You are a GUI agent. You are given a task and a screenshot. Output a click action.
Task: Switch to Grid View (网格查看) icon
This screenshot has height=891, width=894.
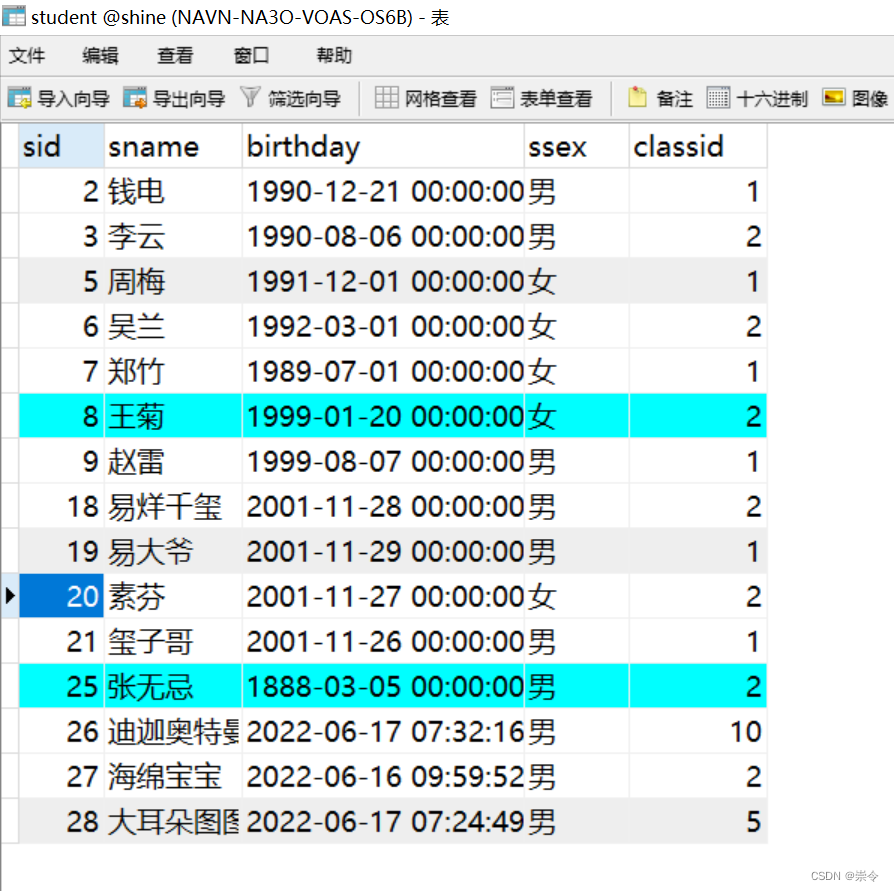(386, 97)
